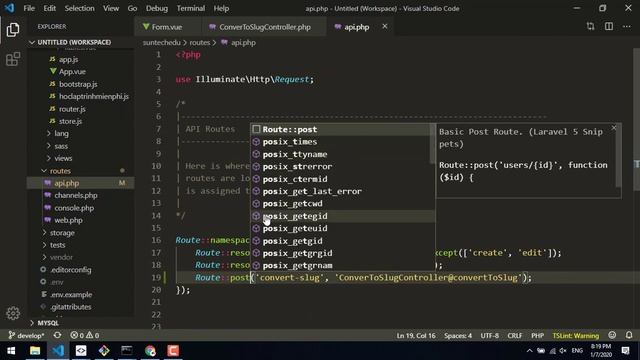Select the posix_times suggestion
The width and height of the screenshot is (640, 360).
tap(342, 142)
